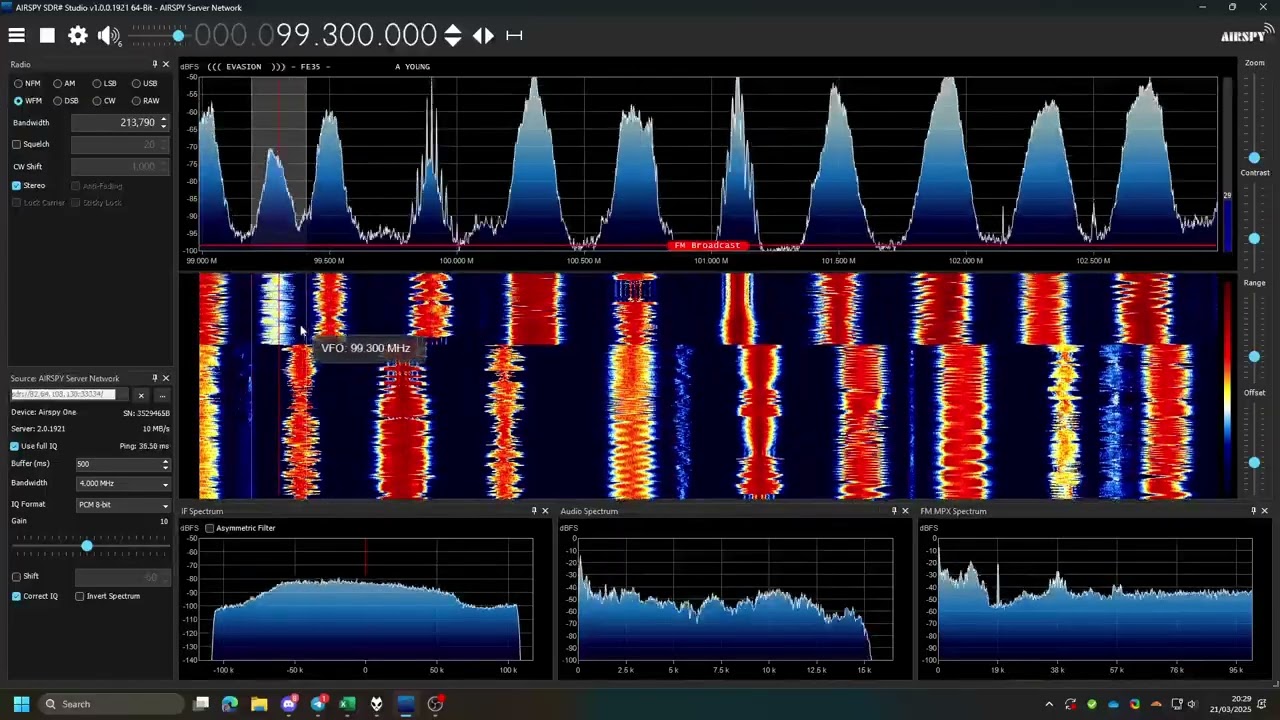Select LSB demodulation mode
The height and width of the screenshot is (720, 1280).
[105, 84]
